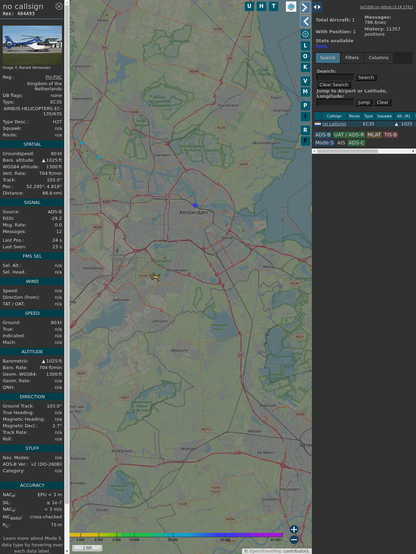Screen dimensions: 416x554
Task: Open the Columns tab
Action: click(378, 58)
